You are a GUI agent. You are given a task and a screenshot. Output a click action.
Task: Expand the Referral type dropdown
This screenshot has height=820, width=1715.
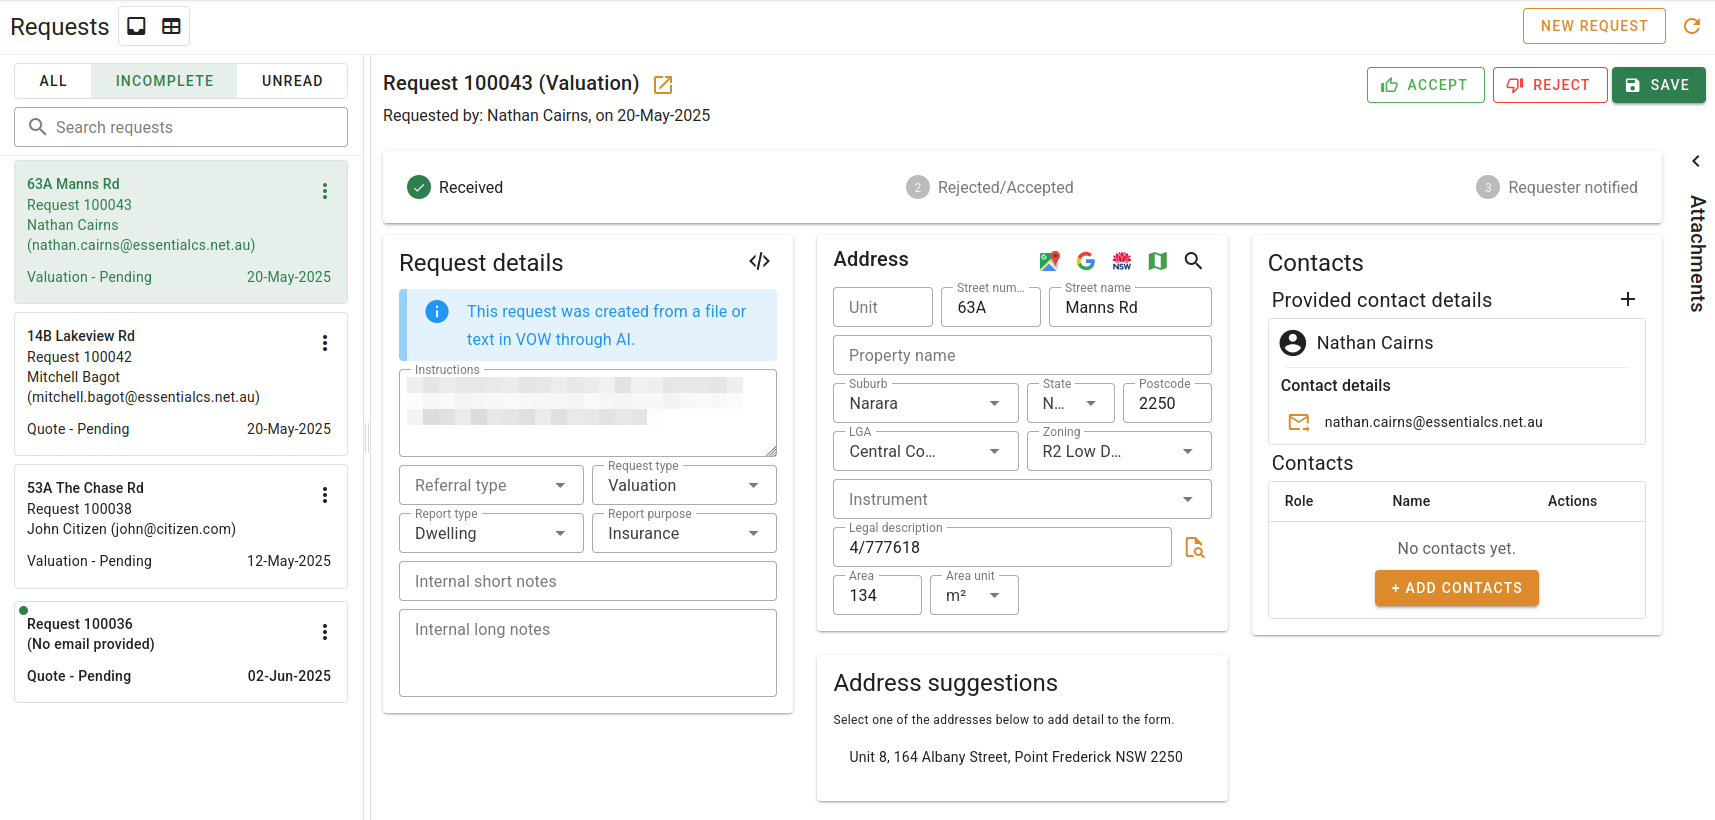490,485
